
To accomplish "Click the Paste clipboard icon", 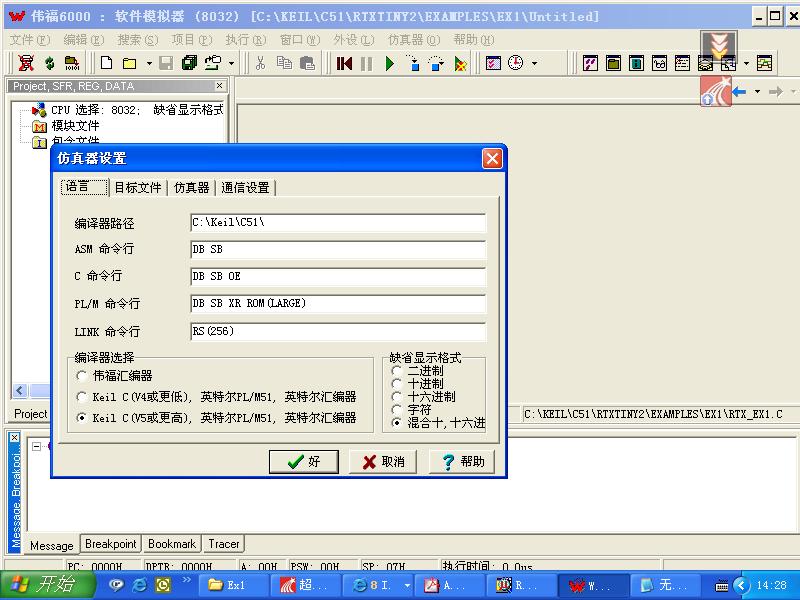I will [307, 63].
